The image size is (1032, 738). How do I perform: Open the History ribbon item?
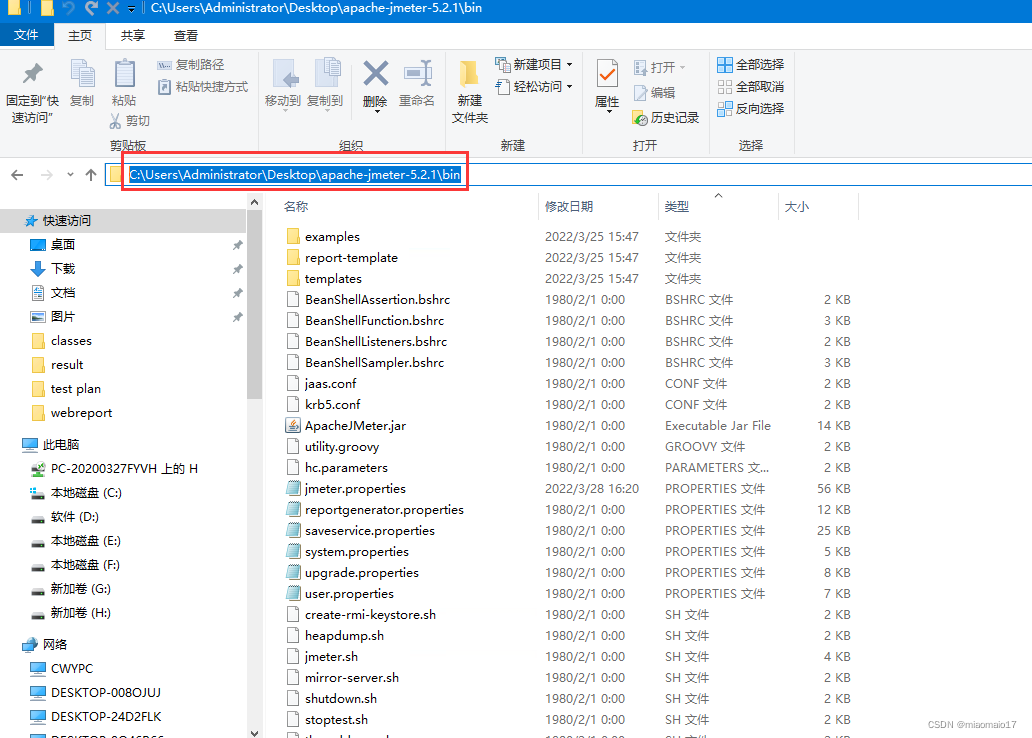(665, 117)
